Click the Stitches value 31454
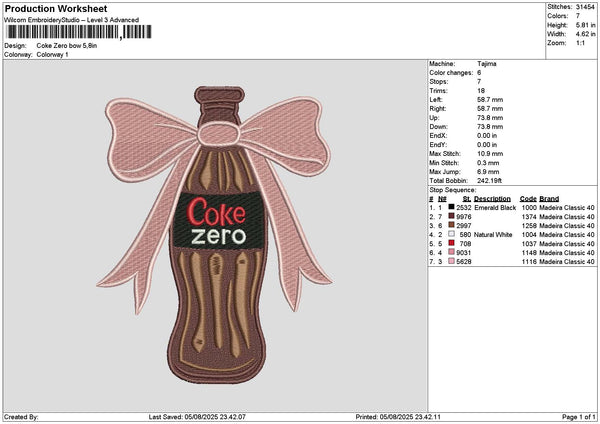This screenshot has width=600, height=424. (585, 7)
